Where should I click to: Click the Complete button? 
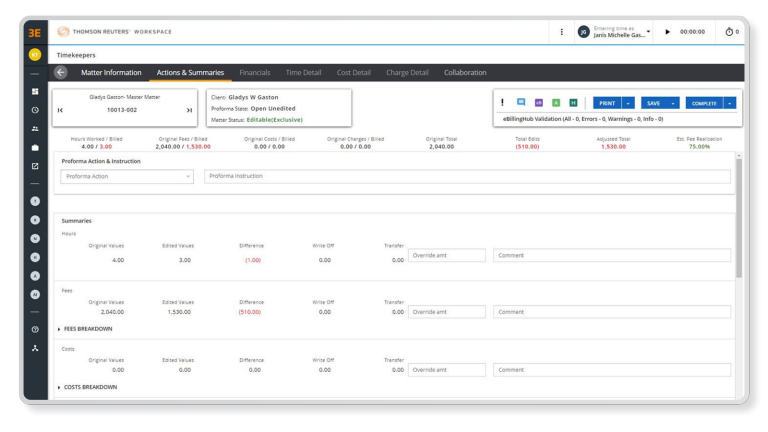(x=704, y=103)
